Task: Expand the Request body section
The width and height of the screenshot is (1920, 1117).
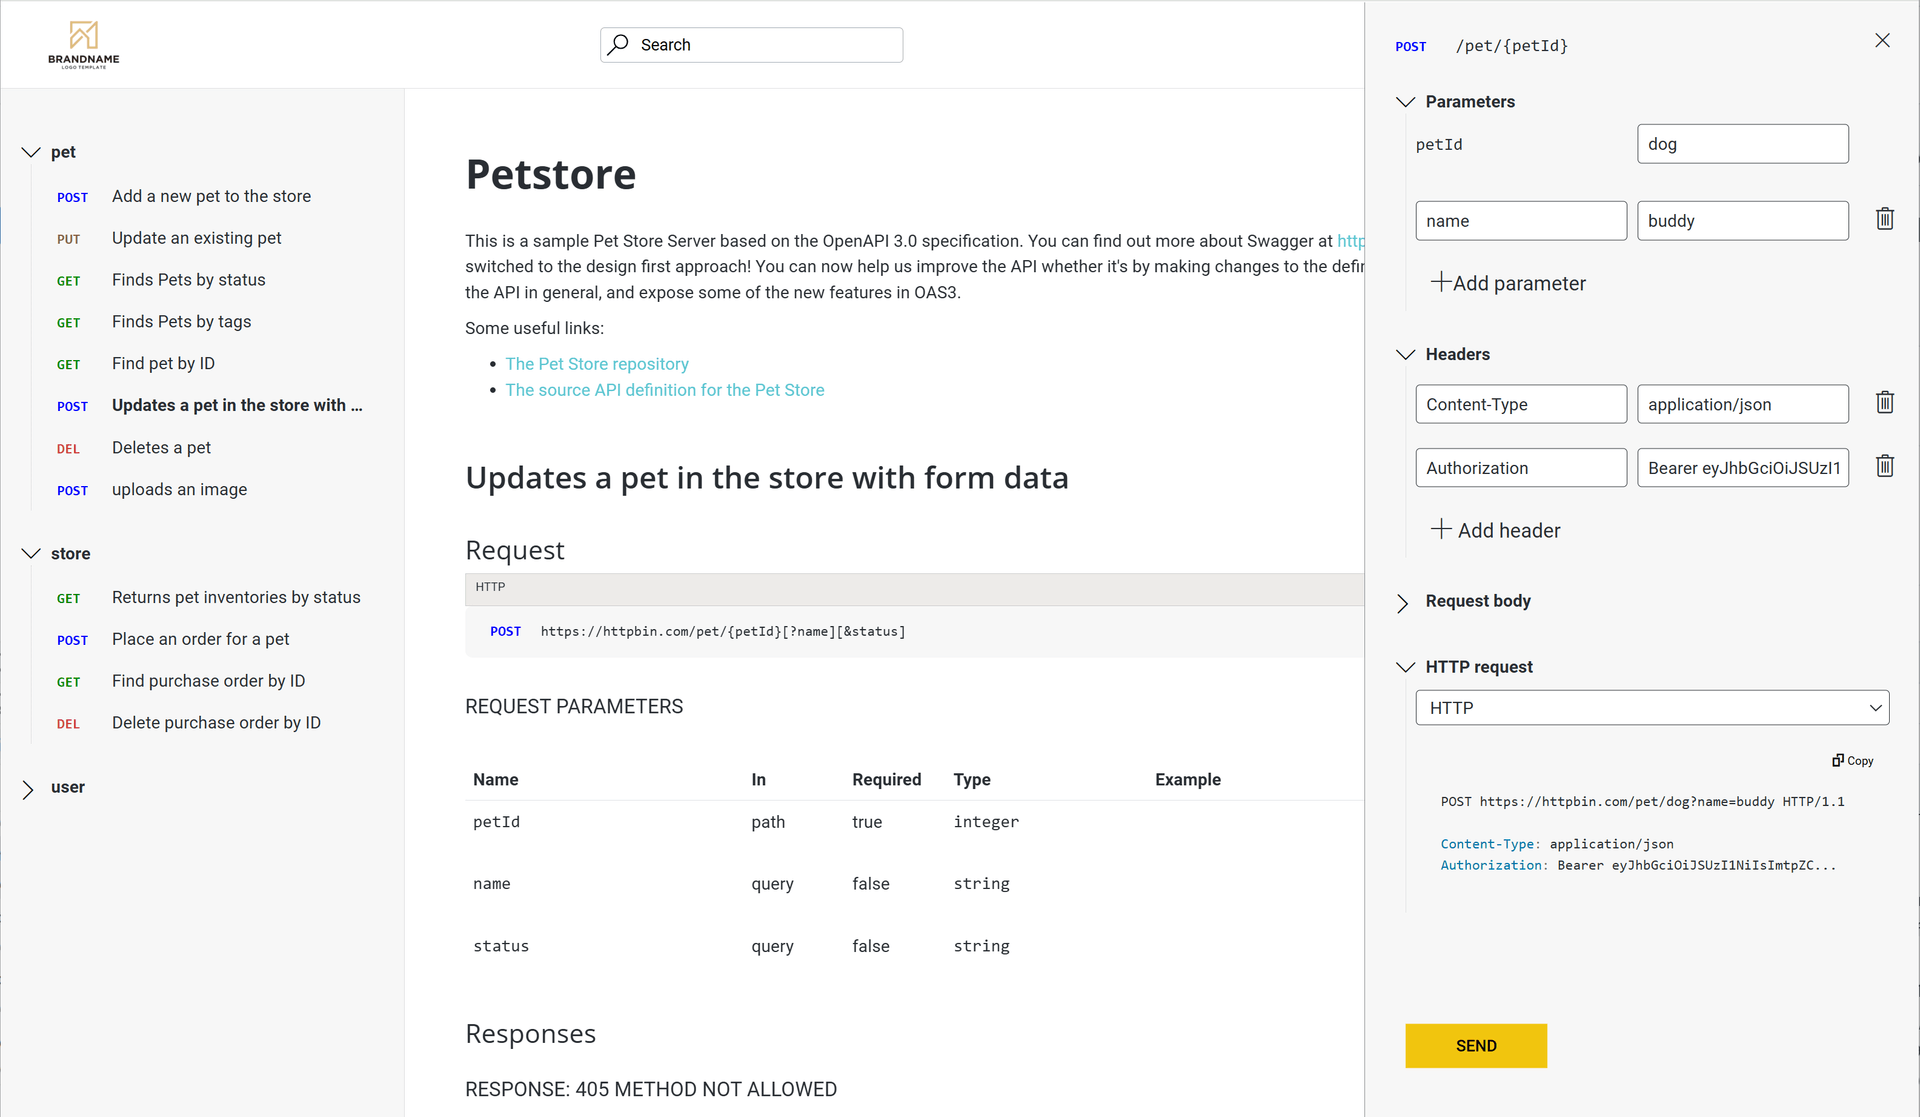Action: (1403, 602)
